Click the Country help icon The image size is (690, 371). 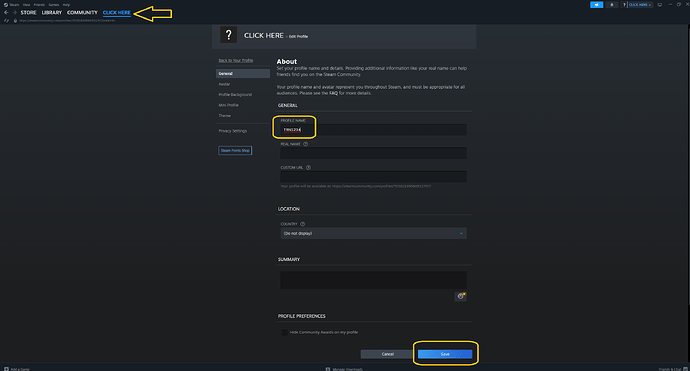pyautogui.click(x=302, y=224)
